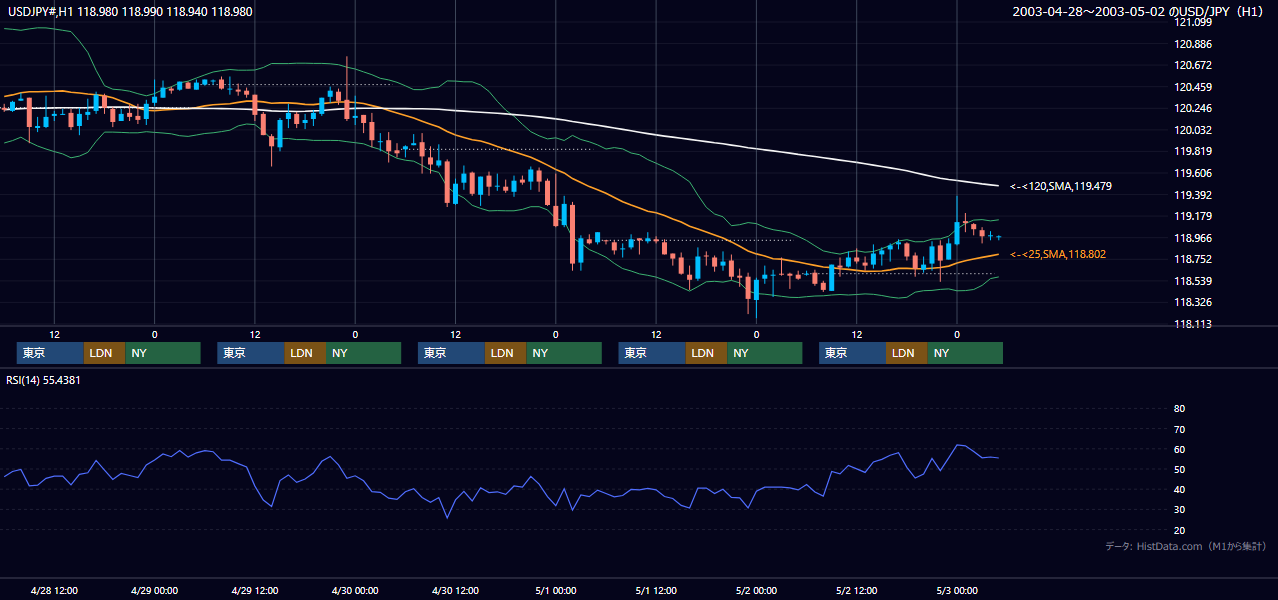Image resolution: width=1278 pixels, height=600 pixels.
Task: Click the 119.392 price label
Action: click(x=1194, y=195)
